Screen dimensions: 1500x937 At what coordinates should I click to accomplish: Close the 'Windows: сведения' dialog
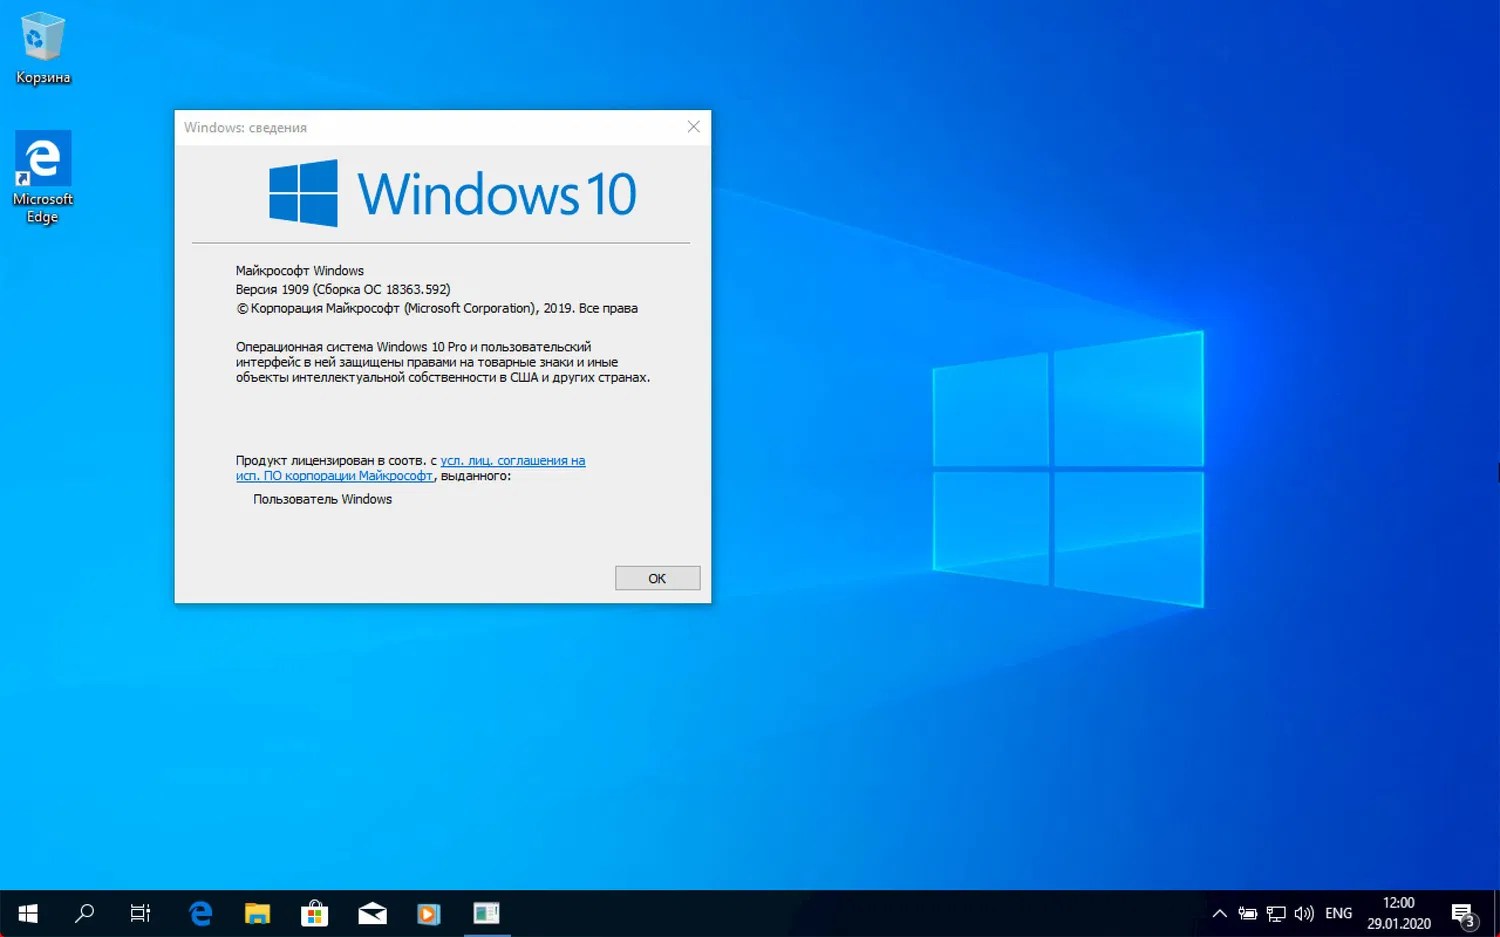(693, 127)
